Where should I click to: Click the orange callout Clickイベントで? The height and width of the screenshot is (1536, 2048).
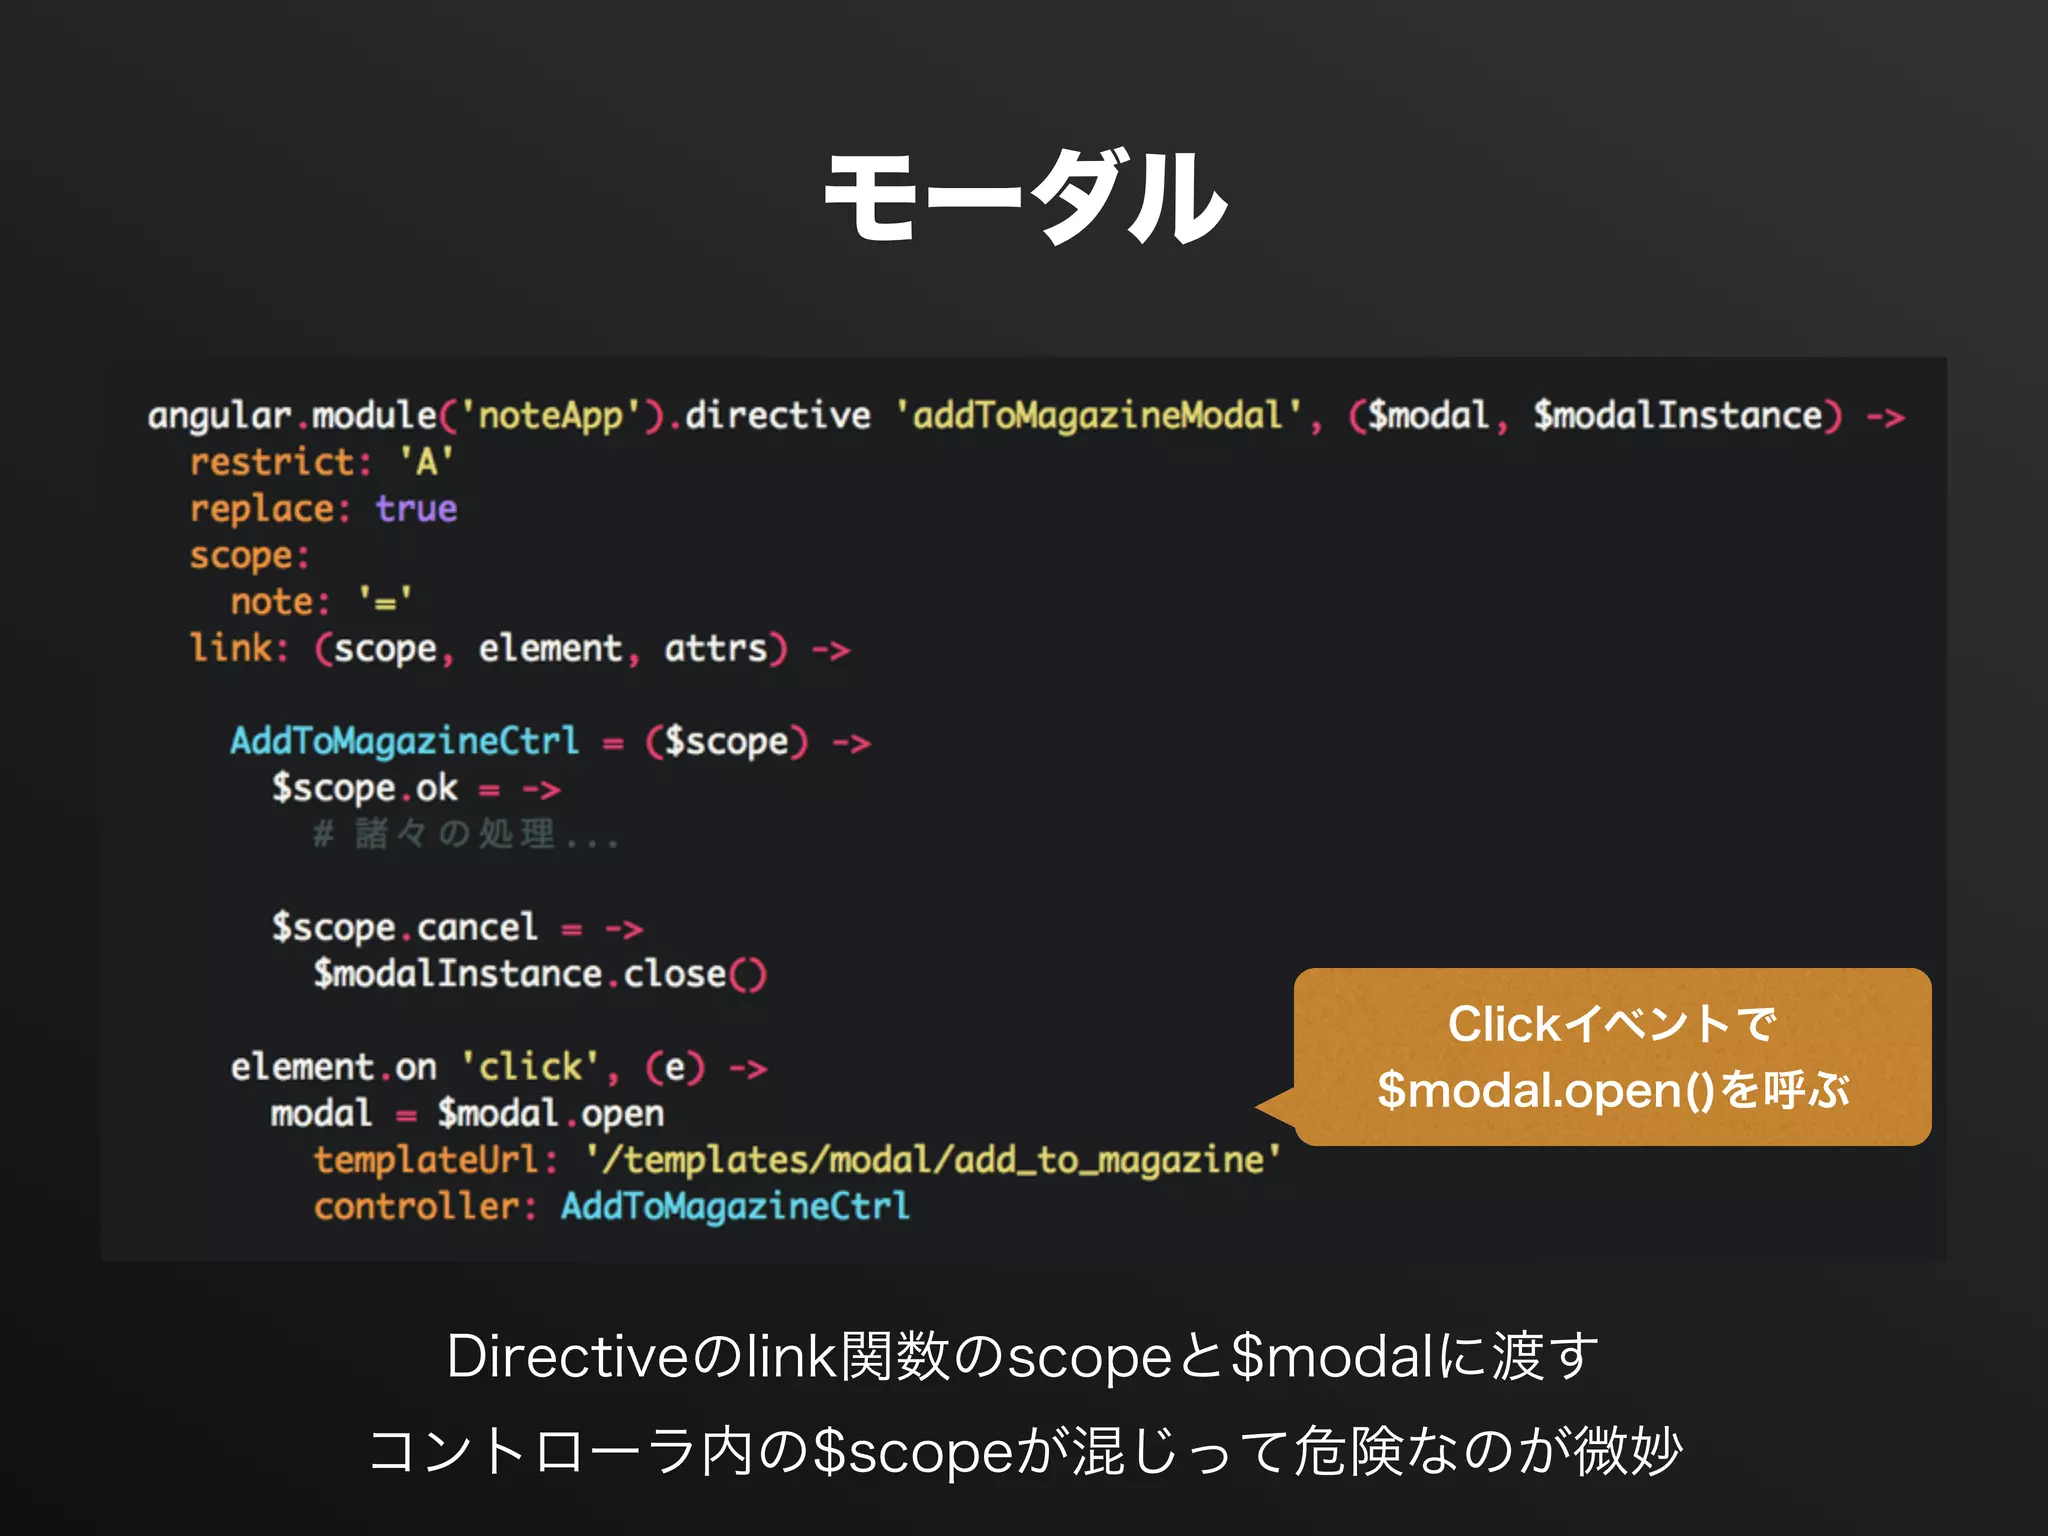tap(1612, 1056)
